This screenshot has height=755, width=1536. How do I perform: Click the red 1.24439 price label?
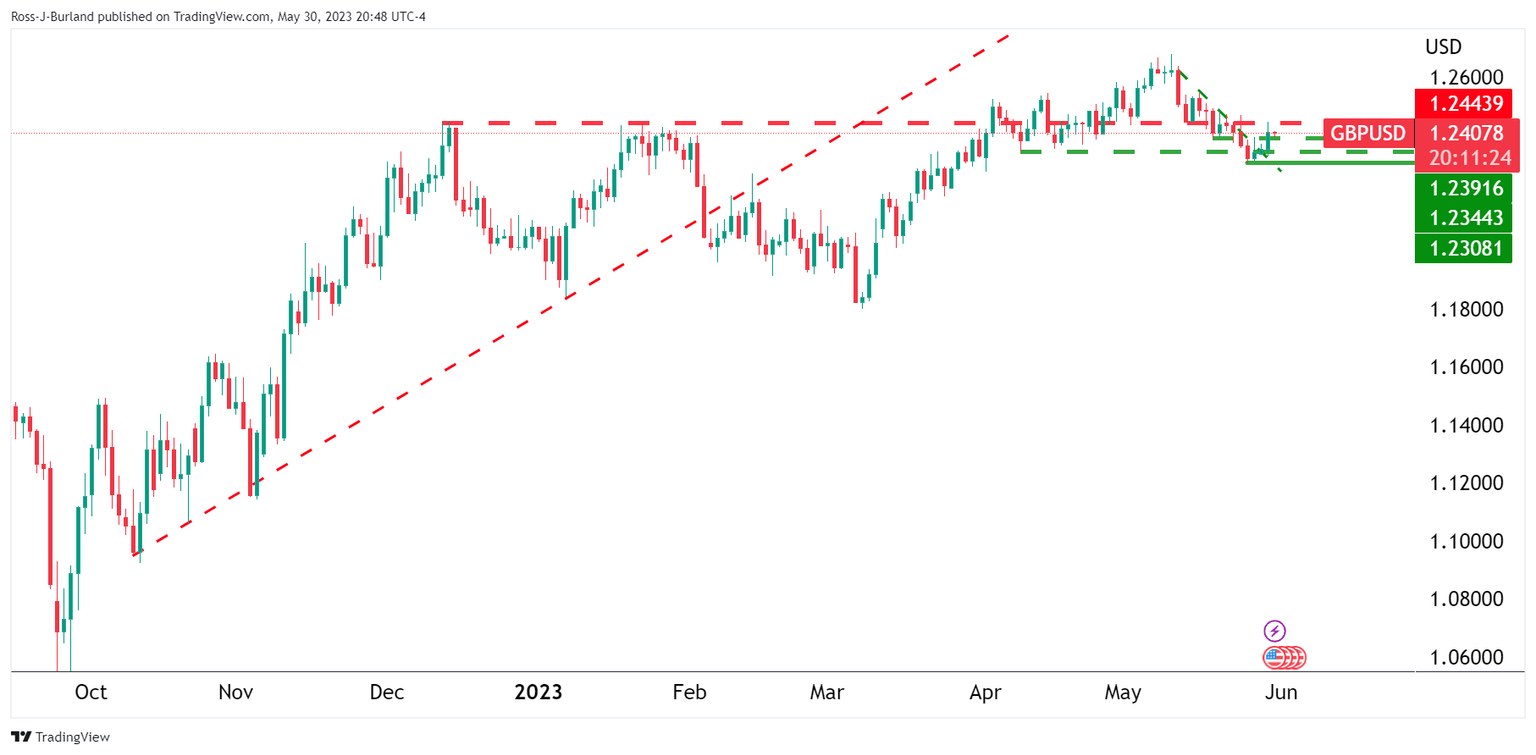click(x=1463, y=102)
